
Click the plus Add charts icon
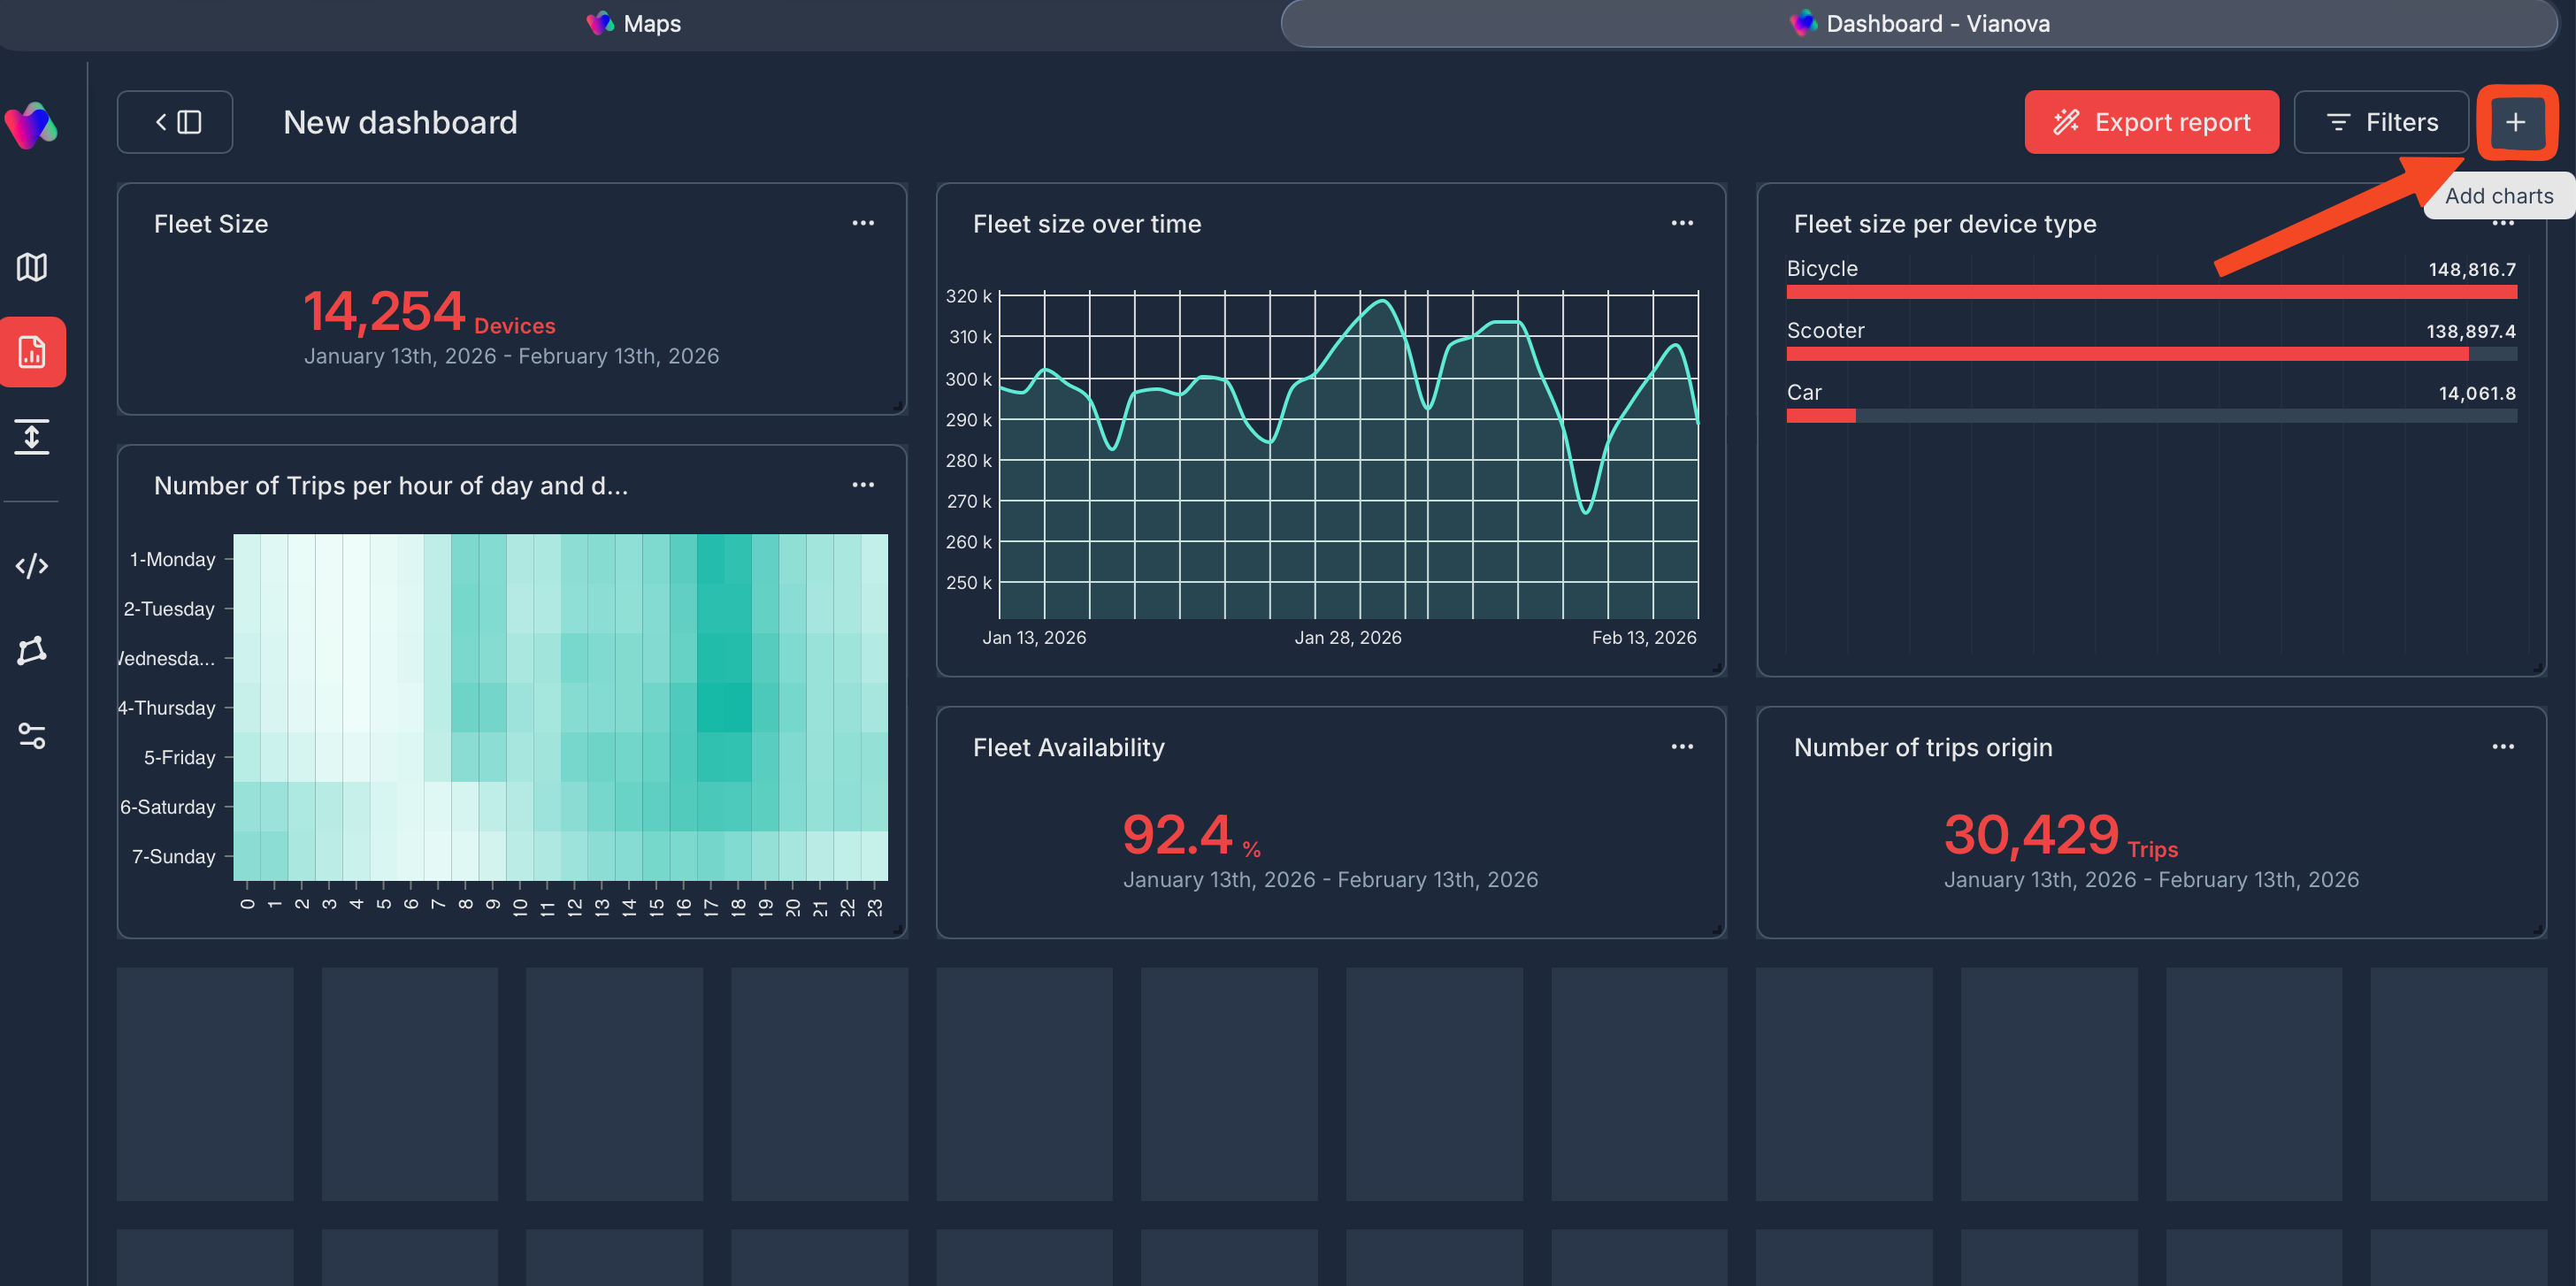pyautogui.click(x=2516, y=122)
